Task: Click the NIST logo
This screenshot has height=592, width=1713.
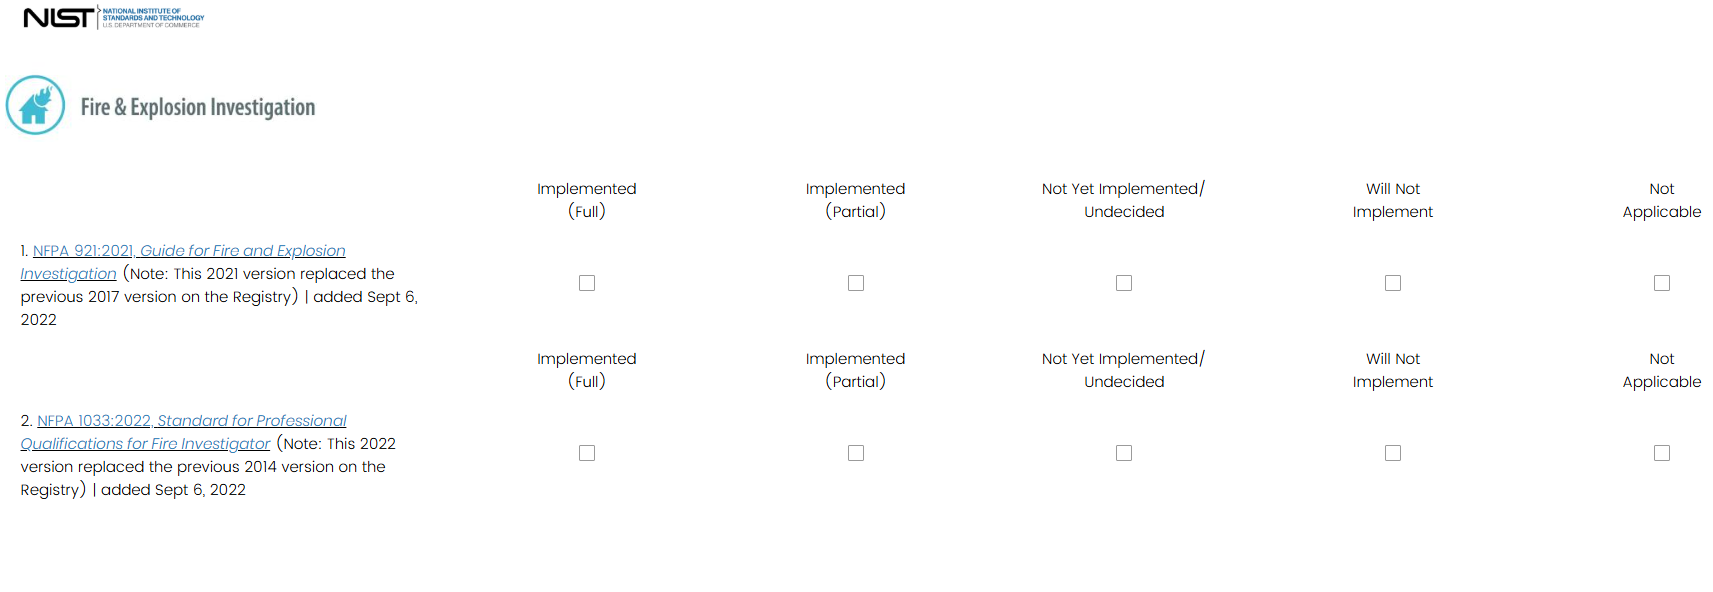Action: coord(112,18)
